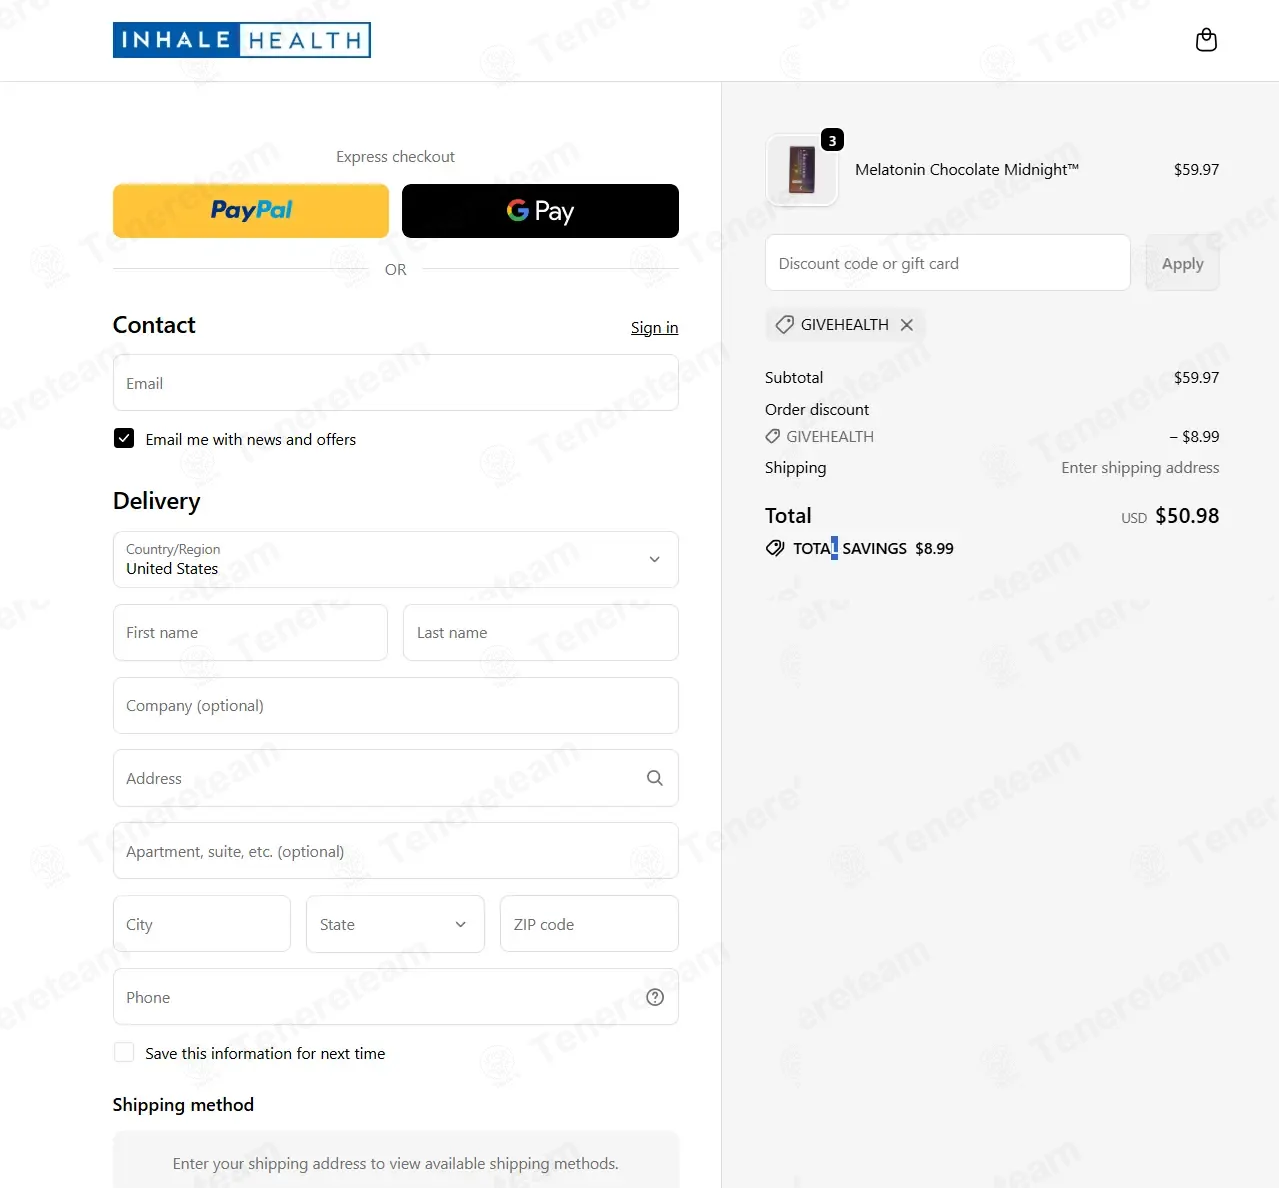Click the City field
This screenshot has width=1279, height=1188.
click(202, 924)
